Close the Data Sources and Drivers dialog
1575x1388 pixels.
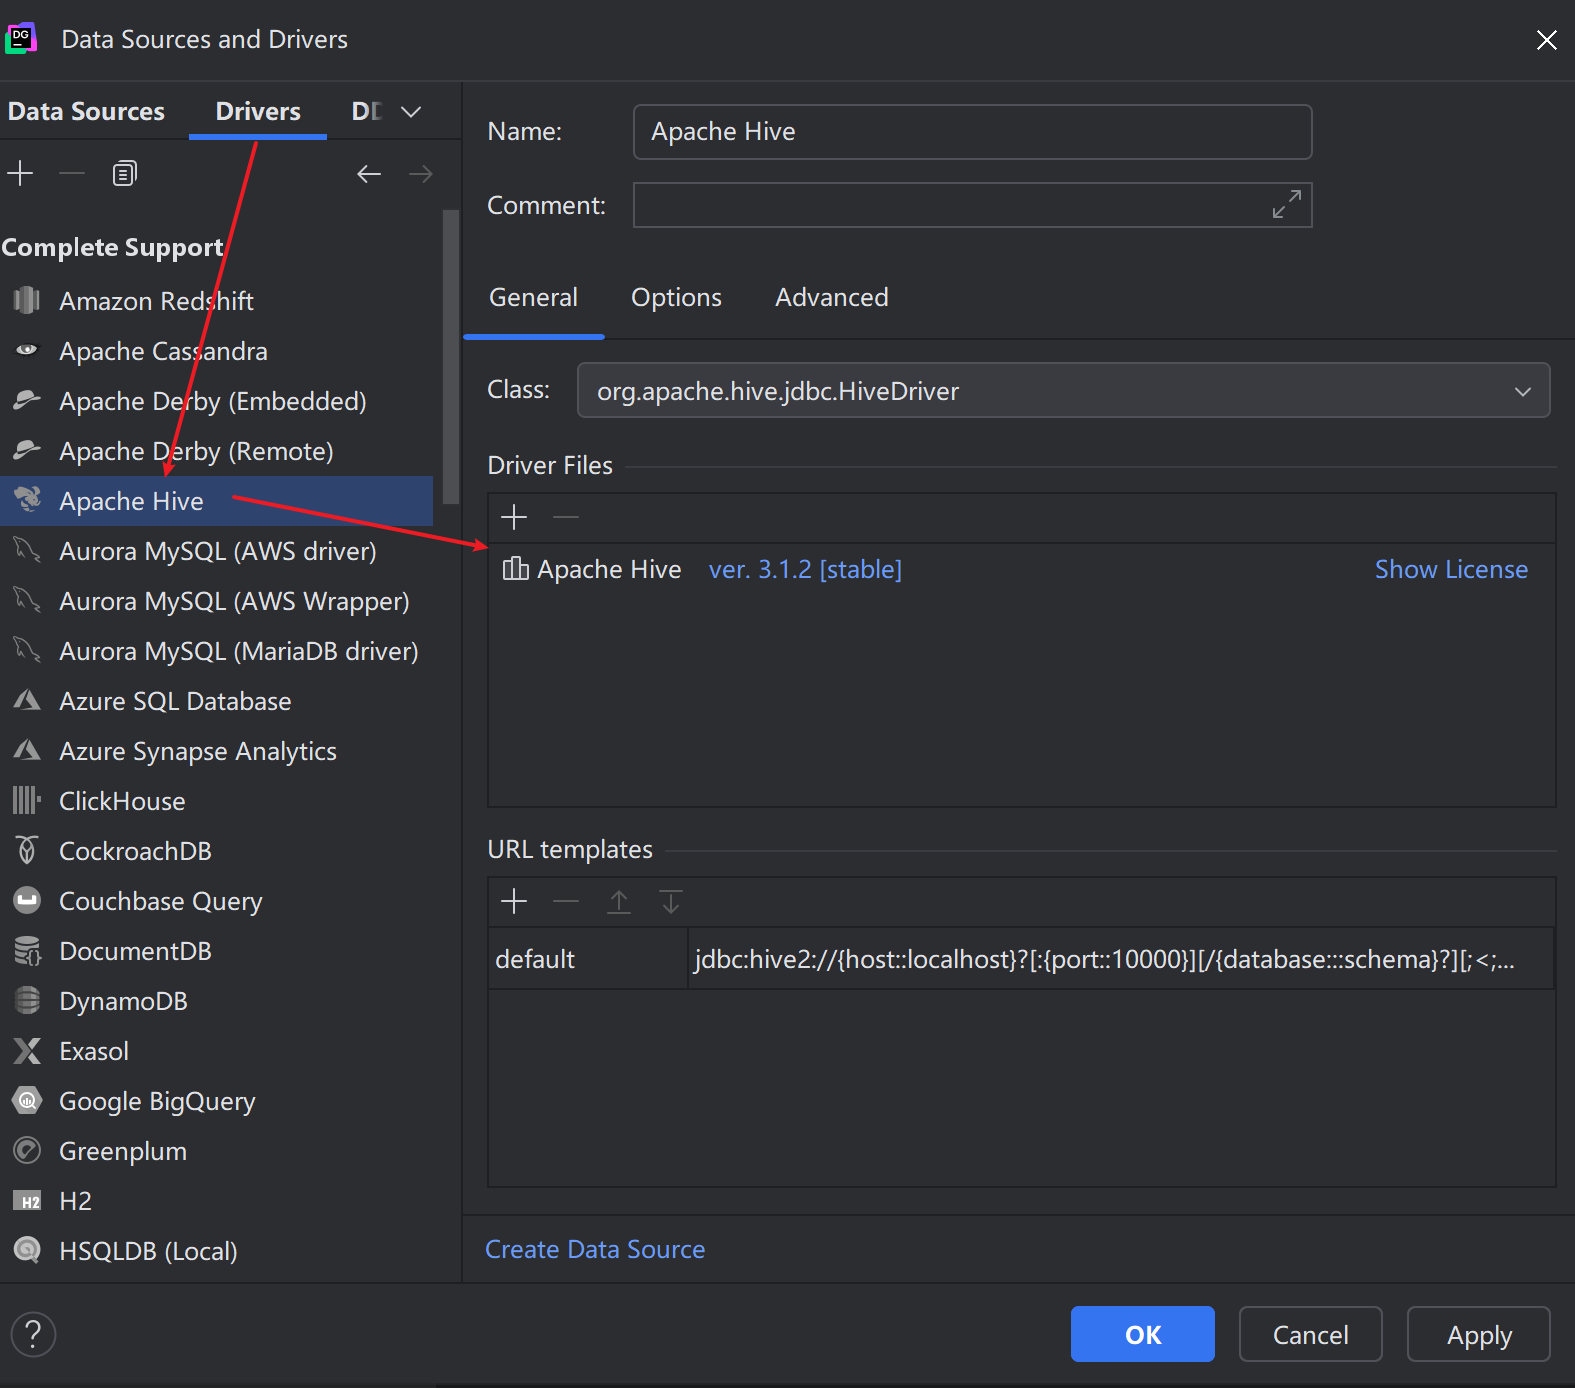[x=1546, y=39]
